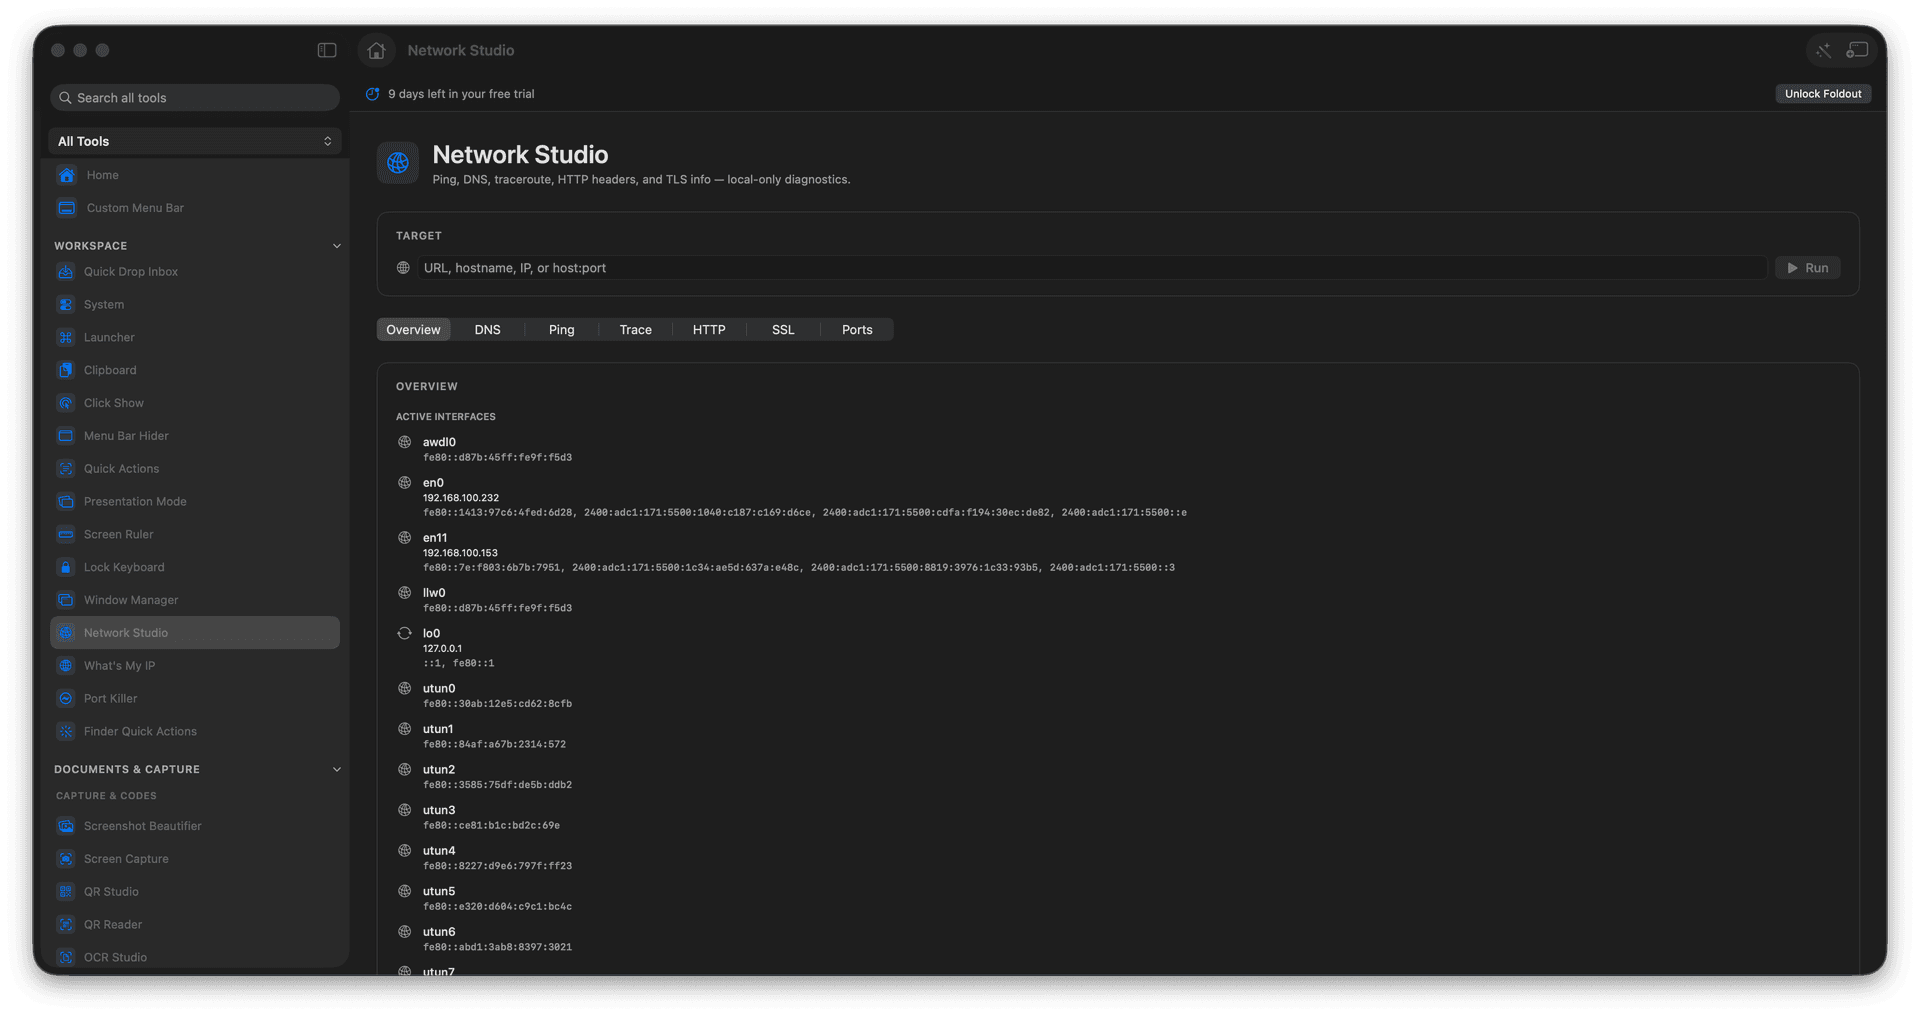Click the globe icon beside en0
This screenshot has height=1016, width=1920.
(x=405, y=482)
